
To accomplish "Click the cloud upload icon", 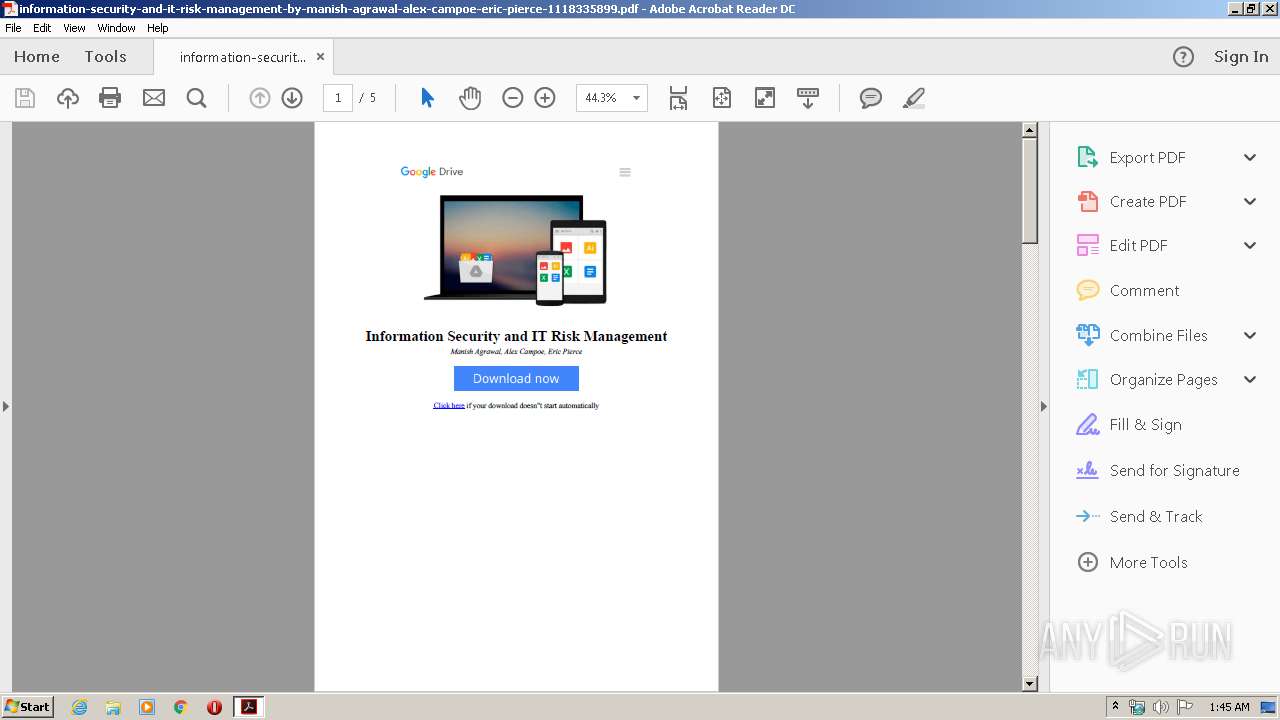I will 67,98.
